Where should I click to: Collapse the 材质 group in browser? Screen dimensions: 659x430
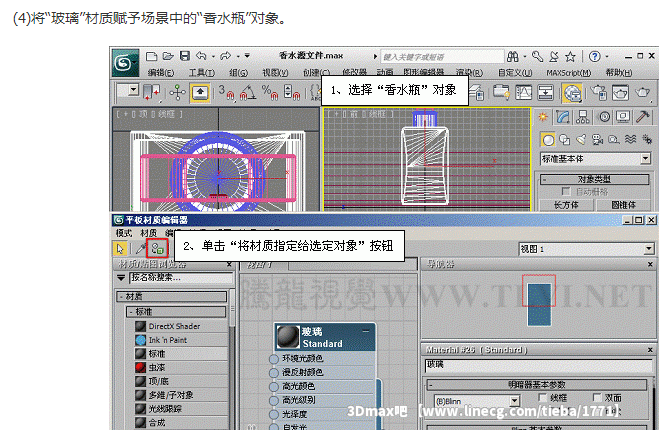coord(171,296)
